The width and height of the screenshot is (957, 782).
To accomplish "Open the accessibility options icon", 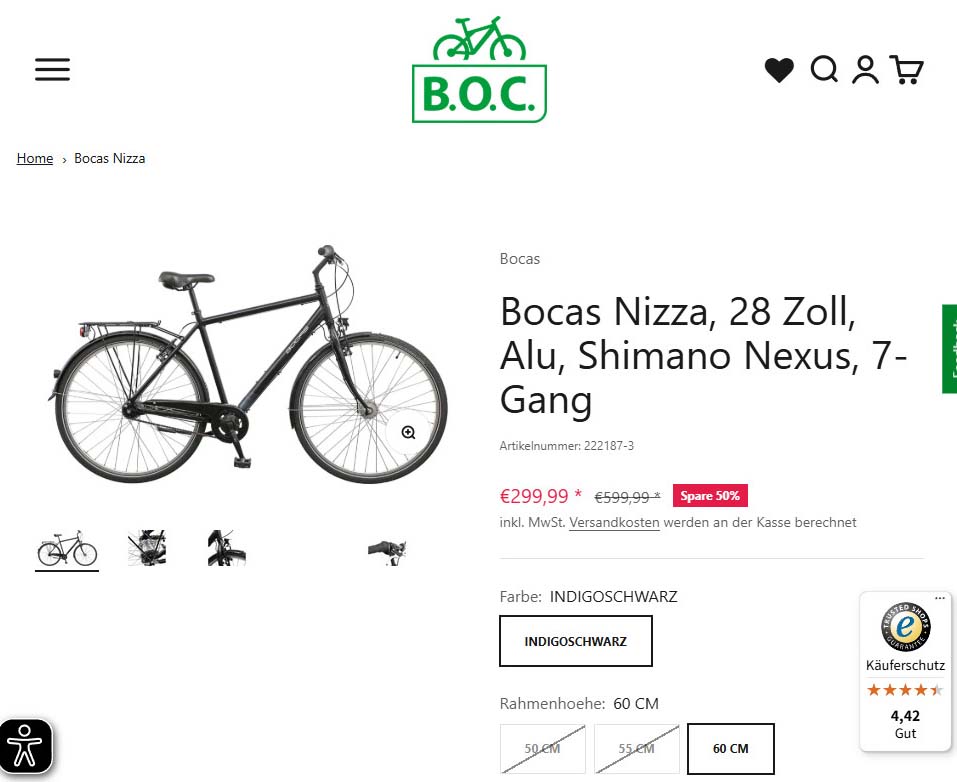I will 25,745.
